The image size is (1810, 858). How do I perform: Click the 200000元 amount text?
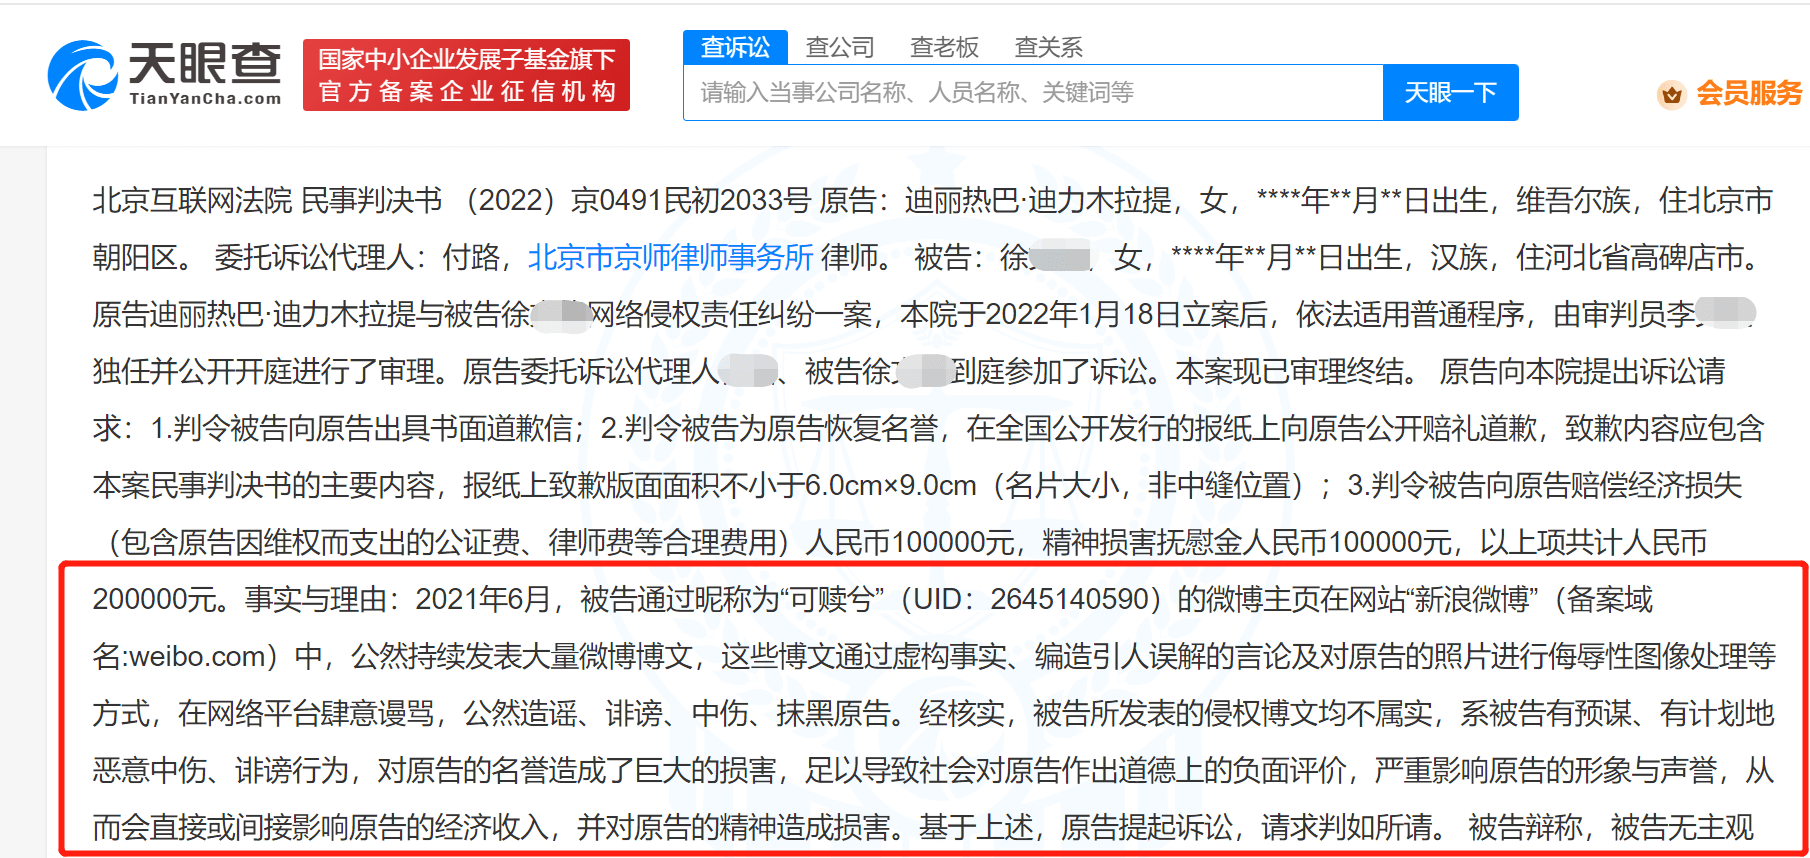coord(155,599)
